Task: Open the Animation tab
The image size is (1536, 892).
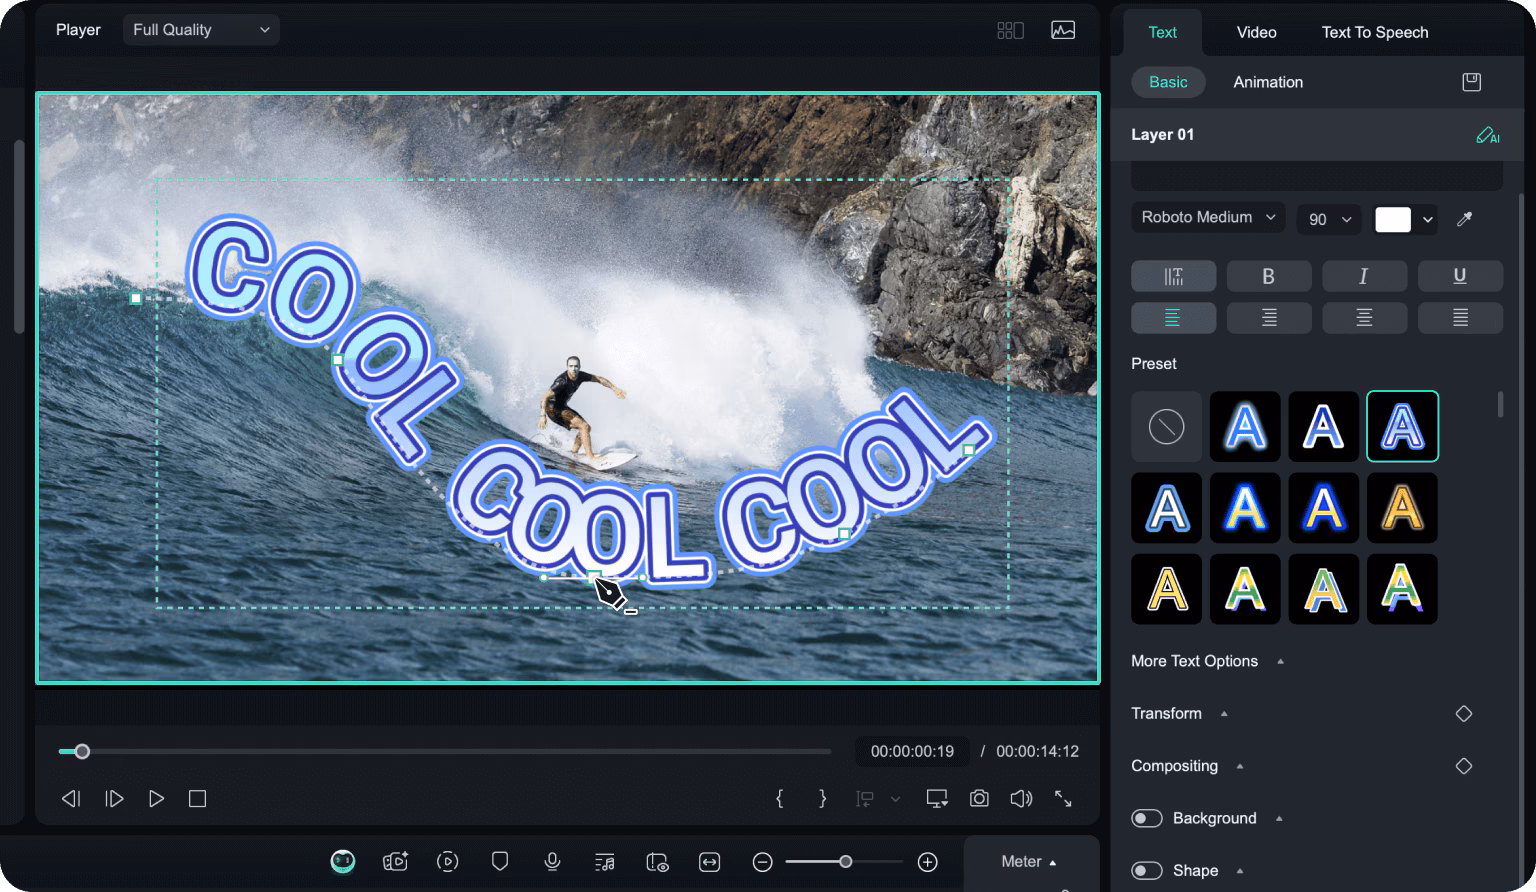Action: click(x=1267, y=82)
